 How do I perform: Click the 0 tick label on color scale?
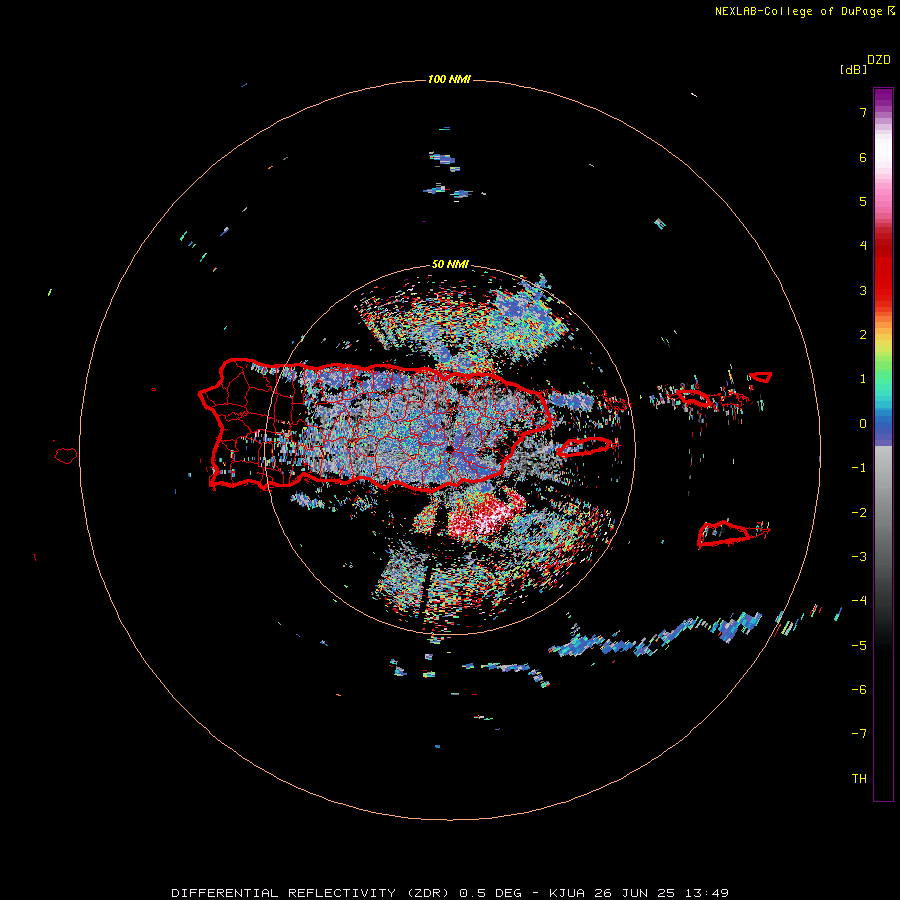pyautogui.click(x=863, y=424)
